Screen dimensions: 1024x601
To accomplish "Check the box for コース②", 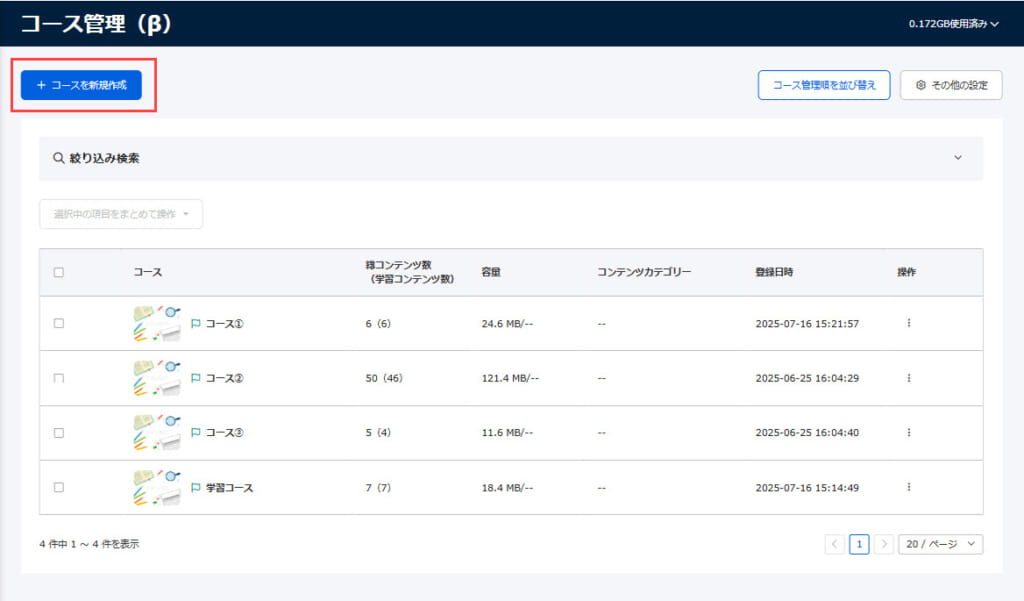I will (x=59, y=378).
